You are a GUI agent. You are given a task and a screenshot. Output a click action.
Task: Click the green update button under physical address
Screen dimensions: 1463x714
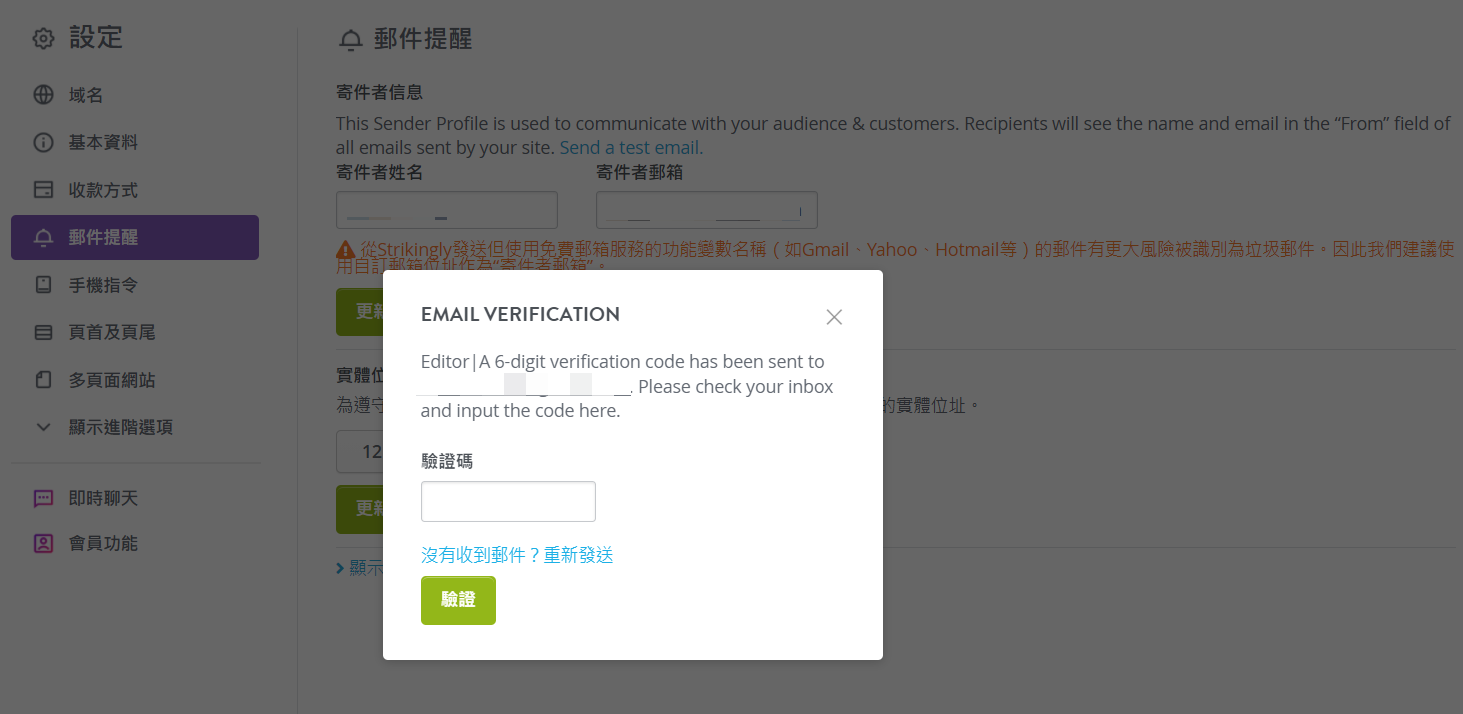point(359,509)
